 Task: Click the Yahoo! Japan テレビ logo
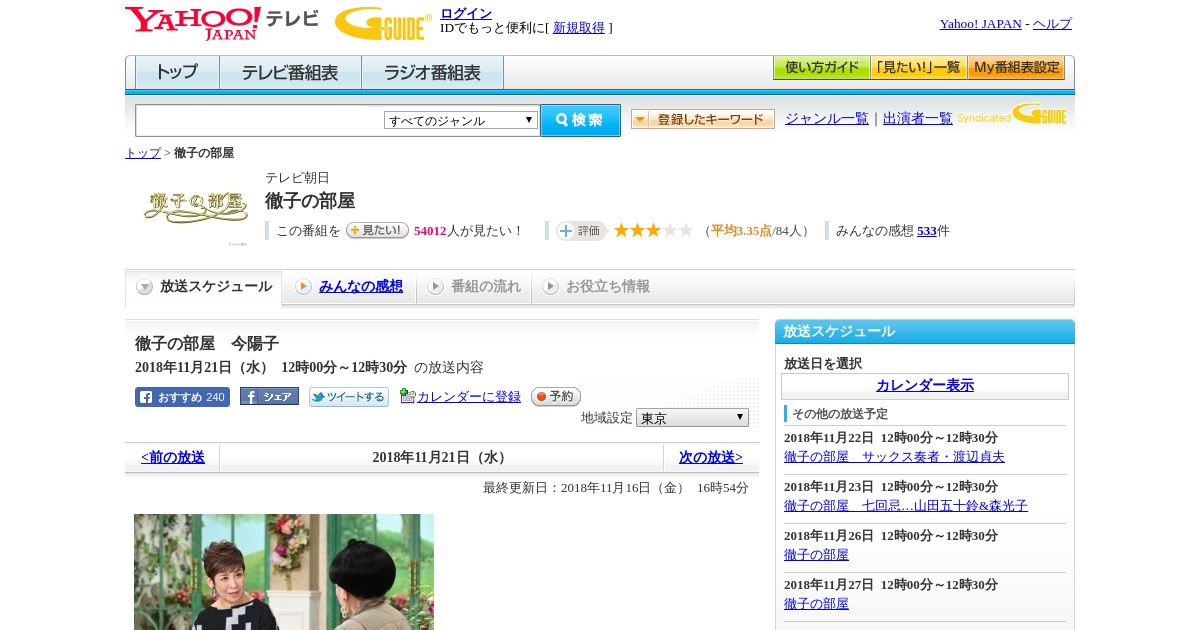222,23
